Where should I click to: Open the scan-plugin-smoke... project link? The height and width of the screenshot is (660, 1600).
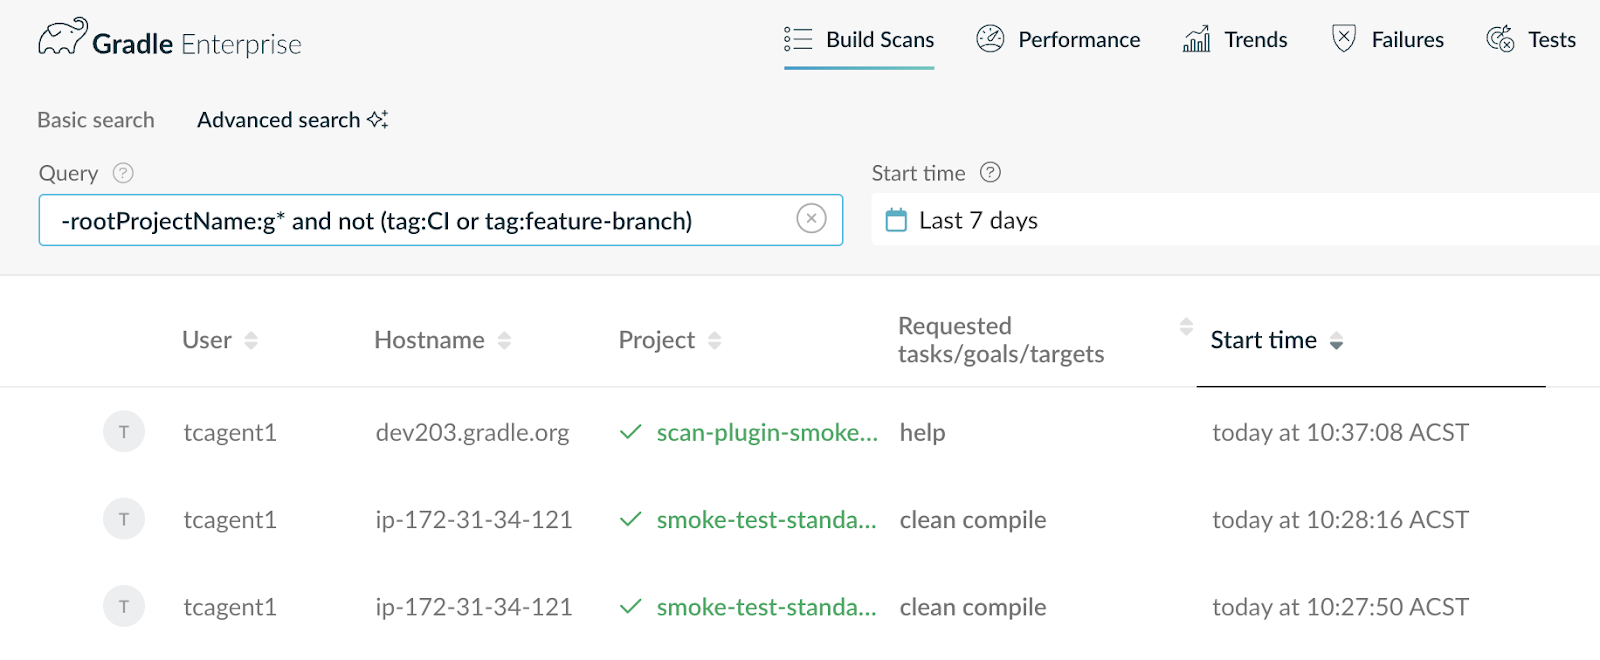(x=767, y=432)
